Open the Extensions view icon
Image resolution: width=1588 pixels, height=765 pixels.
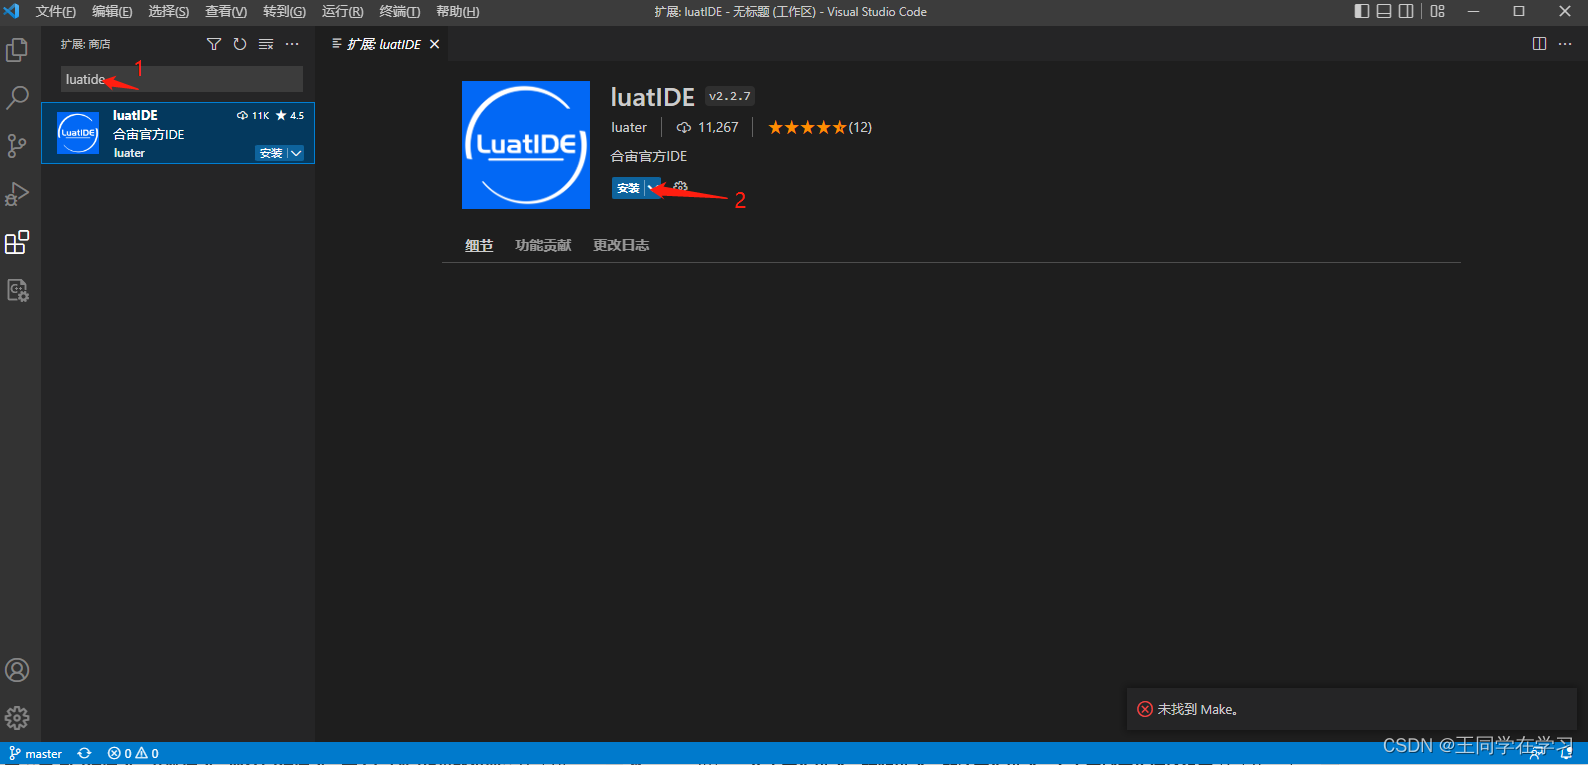click(17, 242)
